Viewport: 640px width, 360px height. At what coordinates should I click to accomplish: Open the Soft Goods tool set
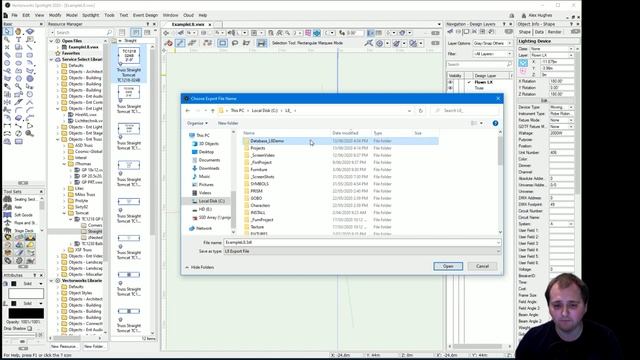22,215
